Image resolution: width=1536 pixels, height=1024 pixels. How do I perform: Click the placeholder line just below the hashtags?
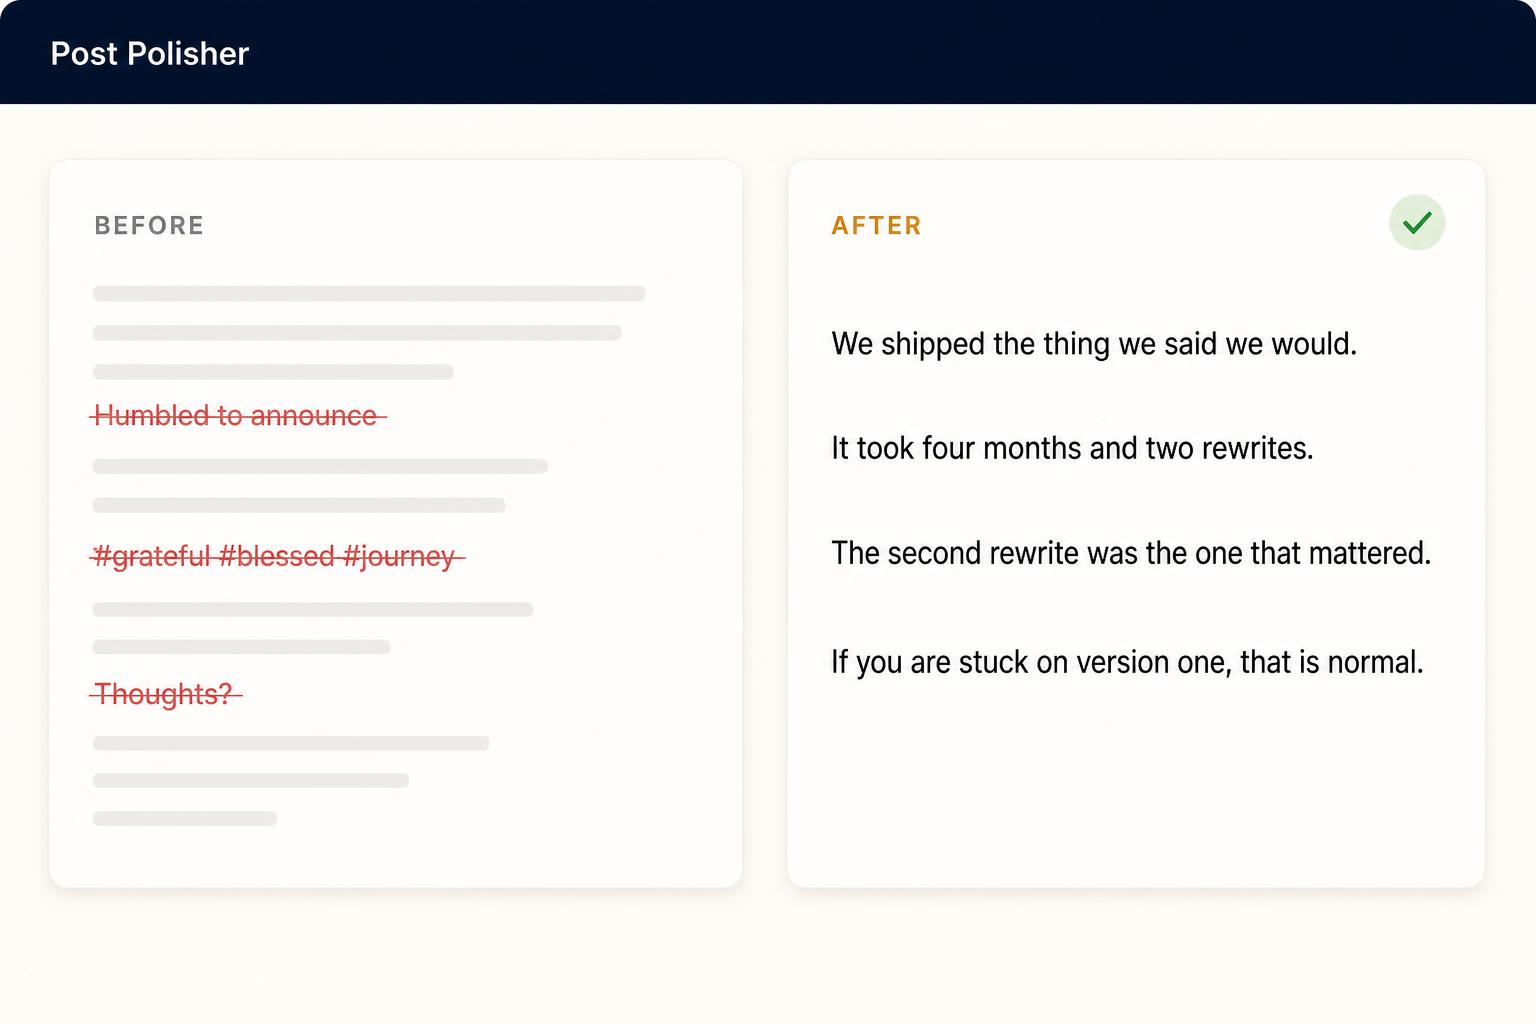pyautogui.click(x=313, y=609)
